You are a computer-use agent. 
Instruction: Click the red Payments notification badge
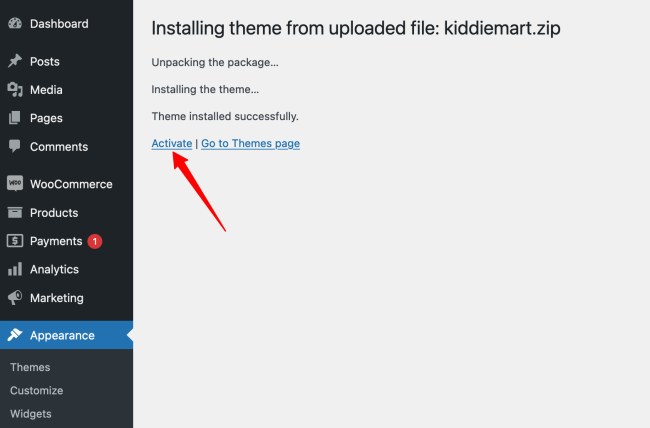point(95,241)
